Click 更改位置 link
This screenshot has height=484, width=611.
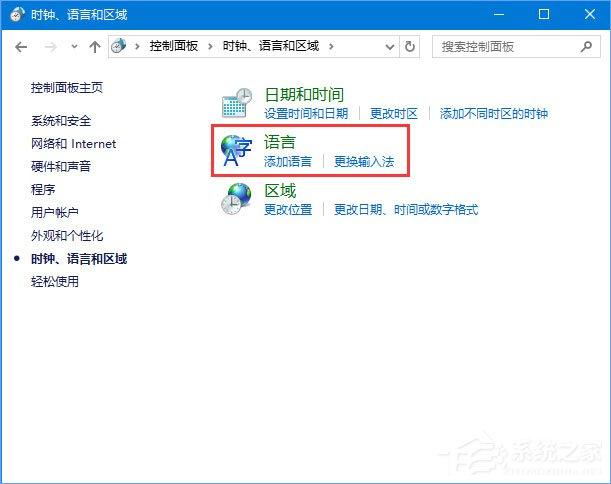click(288, 210)
